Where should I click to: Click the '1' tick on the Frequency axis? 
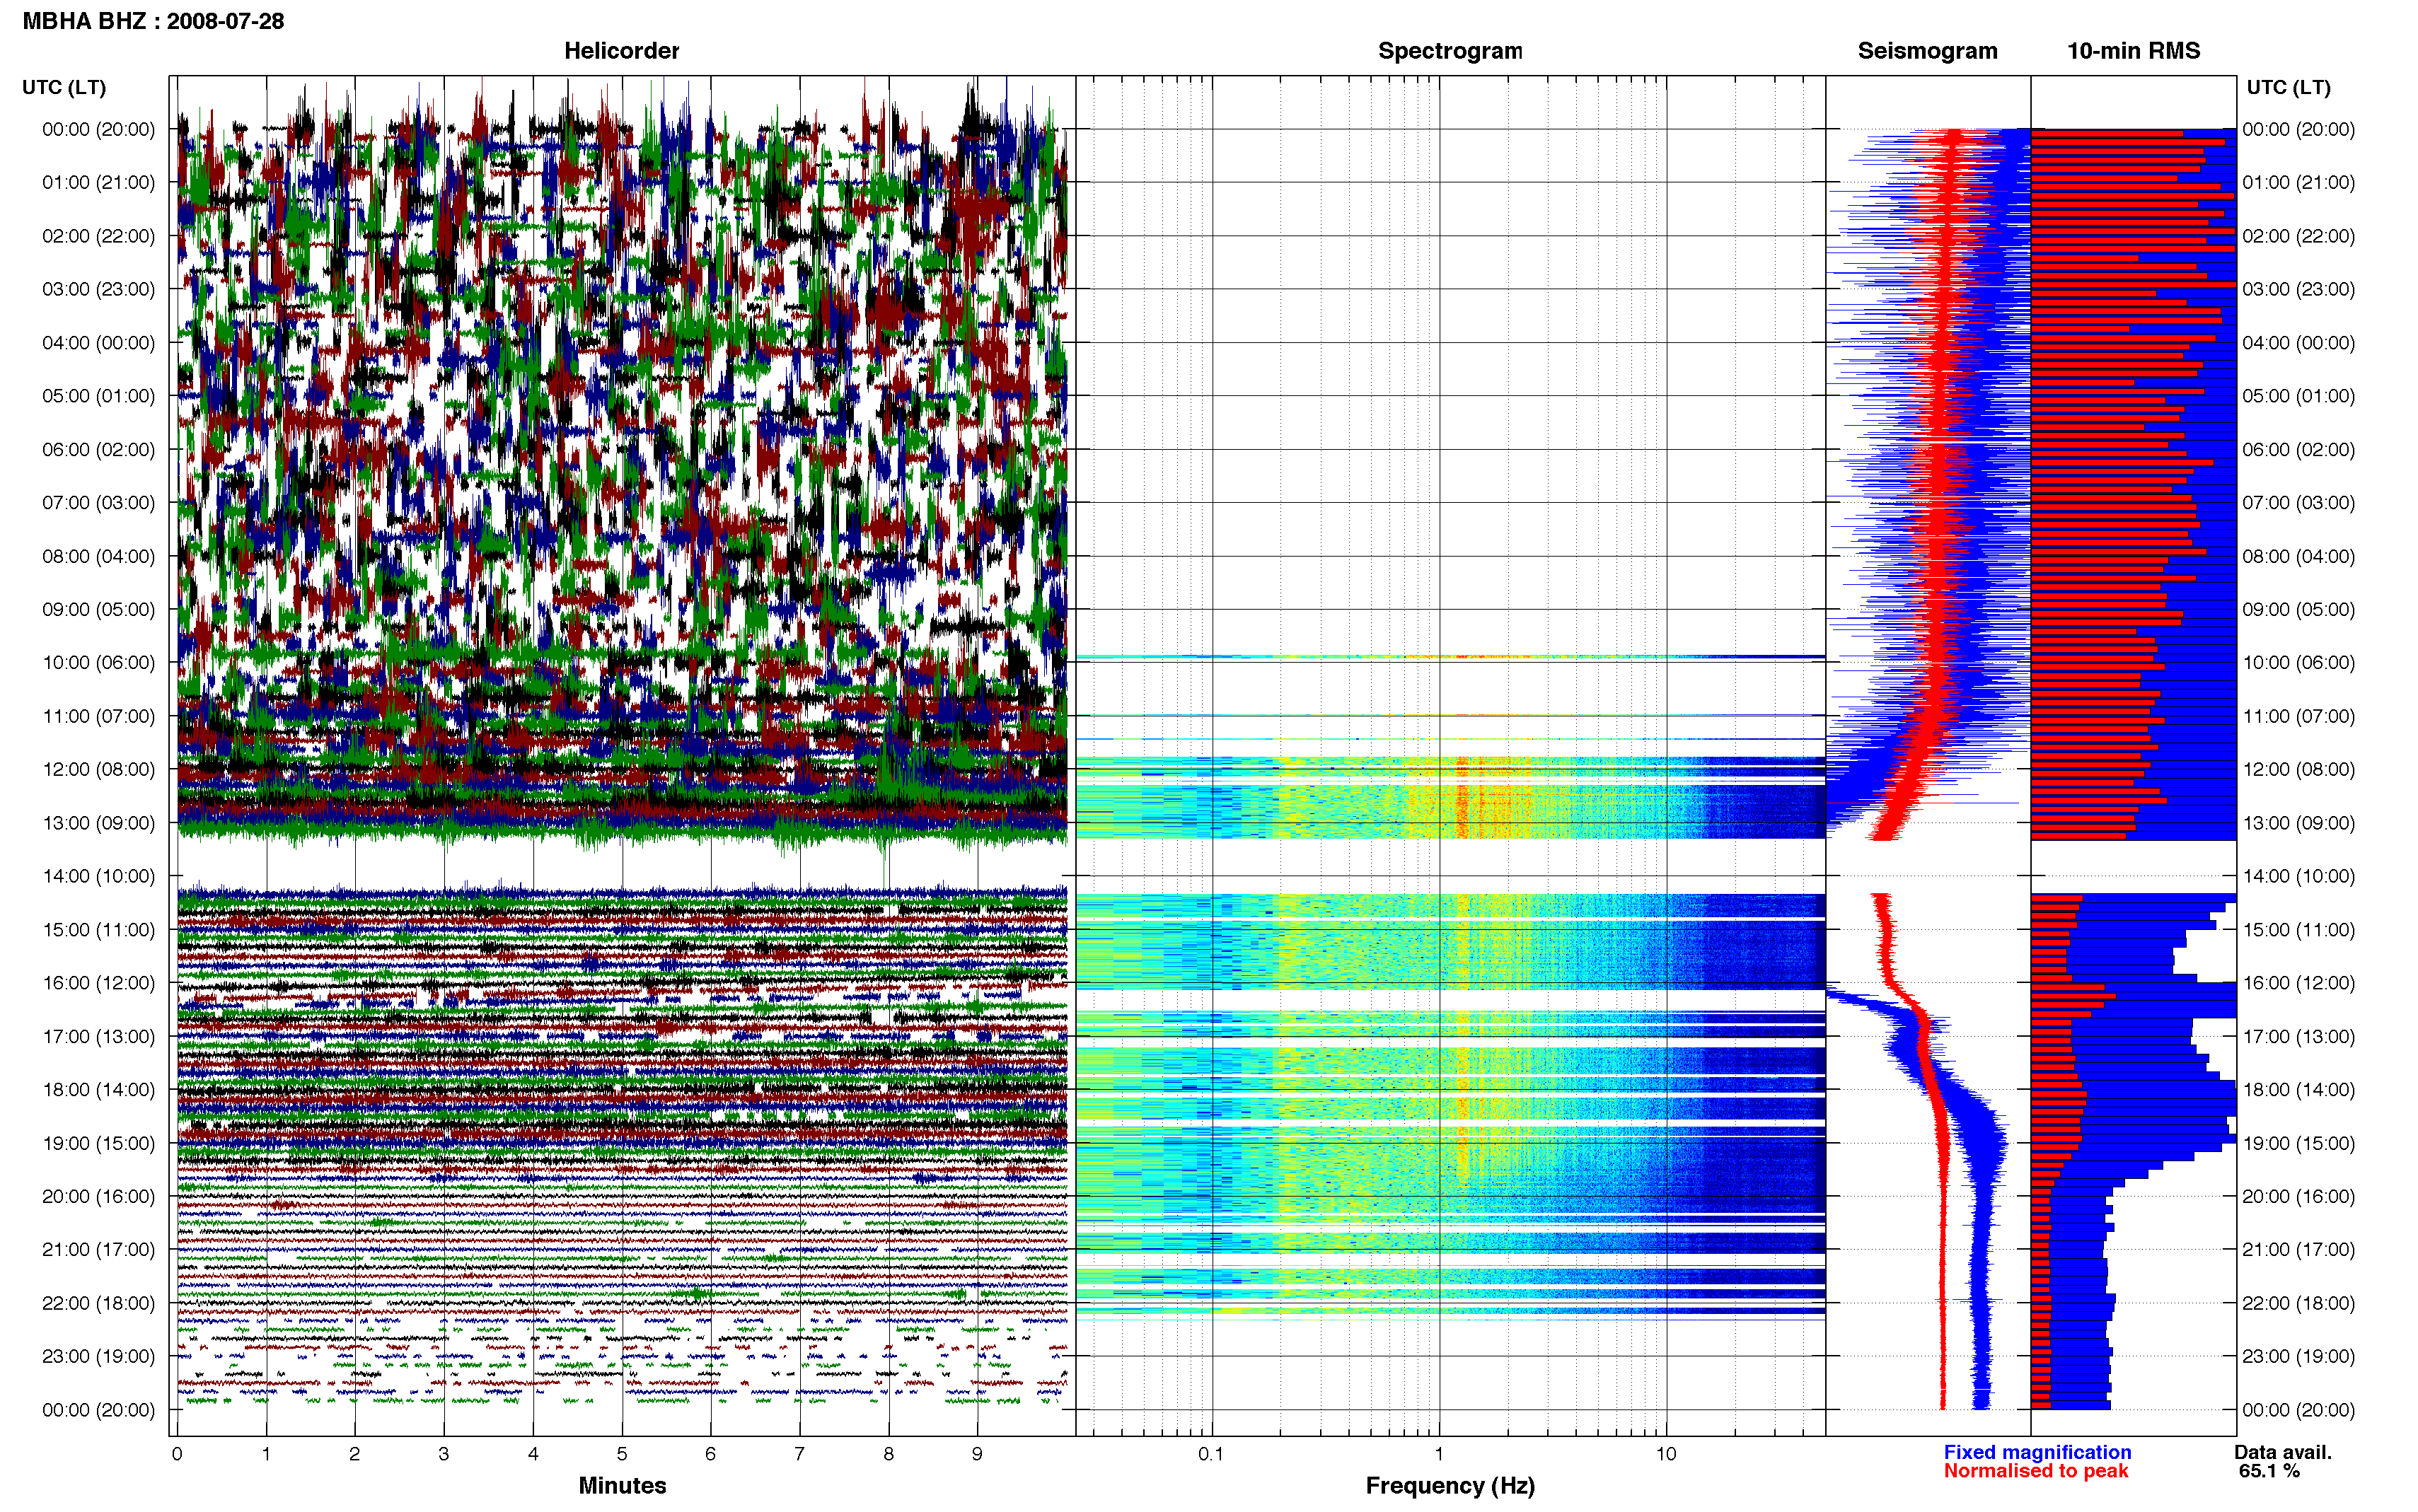tap(1439, 1454)
